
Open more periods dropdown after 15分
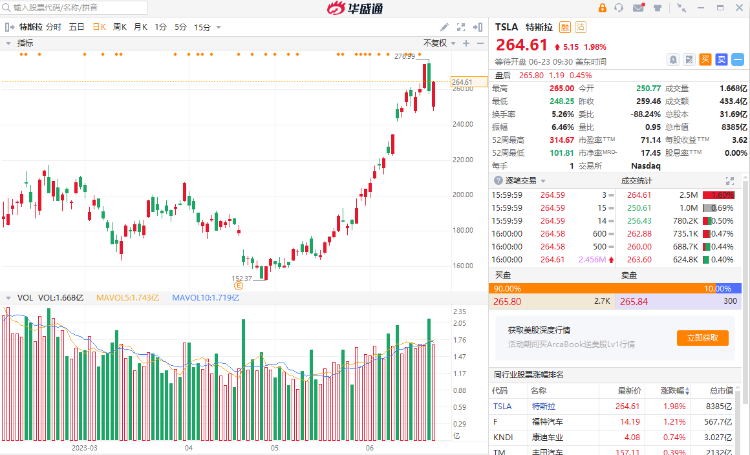pos(219,28)
